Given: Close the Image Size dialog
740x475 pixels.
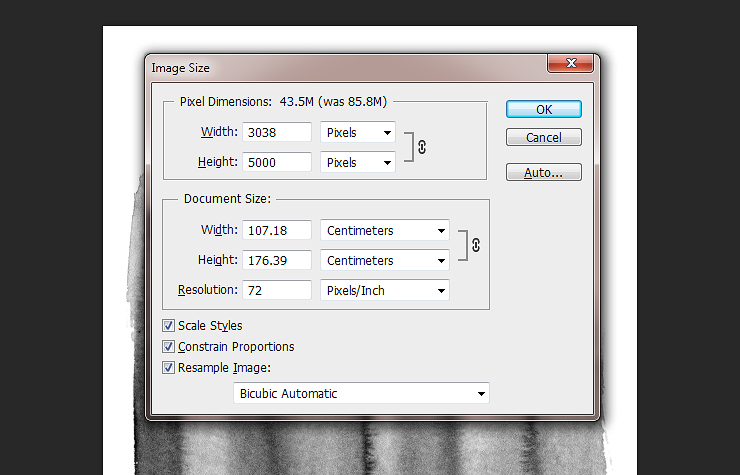Looking at the screenshot, I should 570,63.
